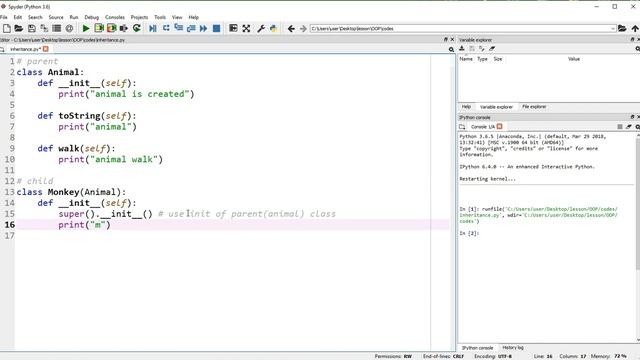Image resolution: width=640 pixels, height=360 pixels.
Task: Browse editor tabs icon
Action: (2, 49)
